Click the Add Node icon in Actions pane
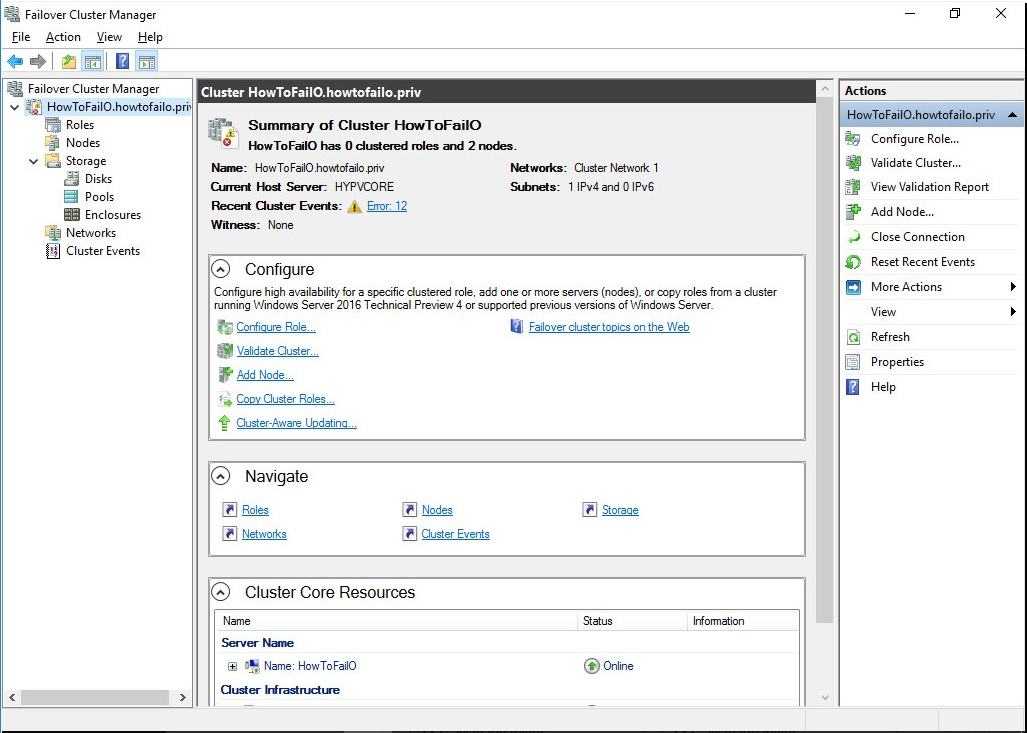1027x733 pixels. tap(853, 212)
